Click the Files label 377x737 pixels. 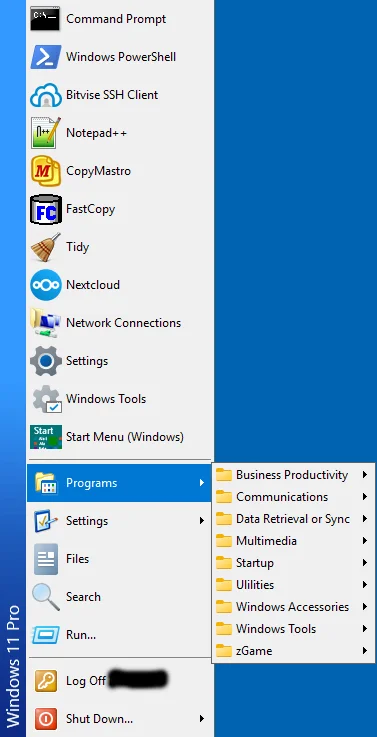(78, 559)
